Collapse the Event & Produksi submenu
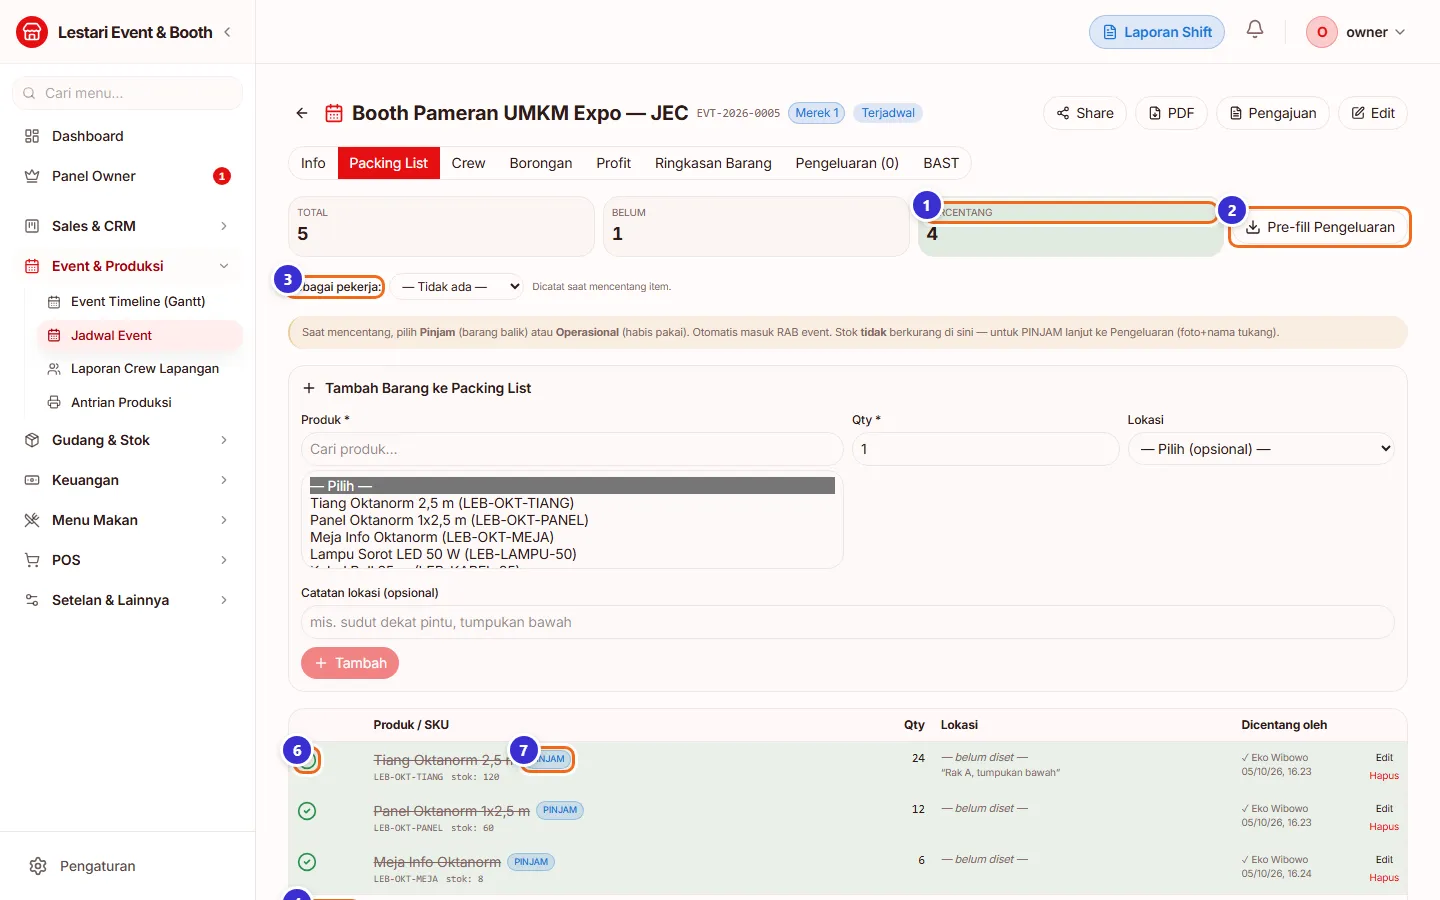Screen dimensions: 1440x900 [224, 266]
